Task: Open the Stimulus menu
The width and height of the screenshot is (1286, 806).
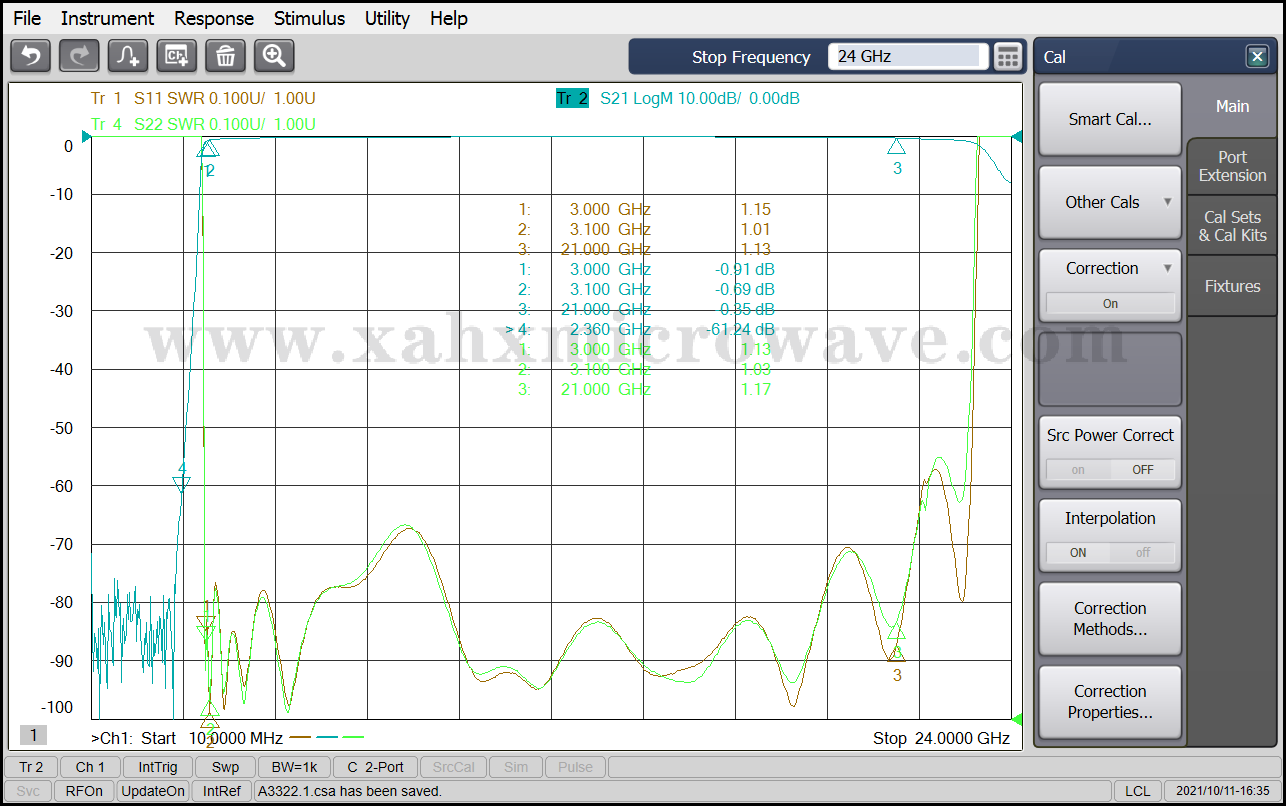Action: 309,18
